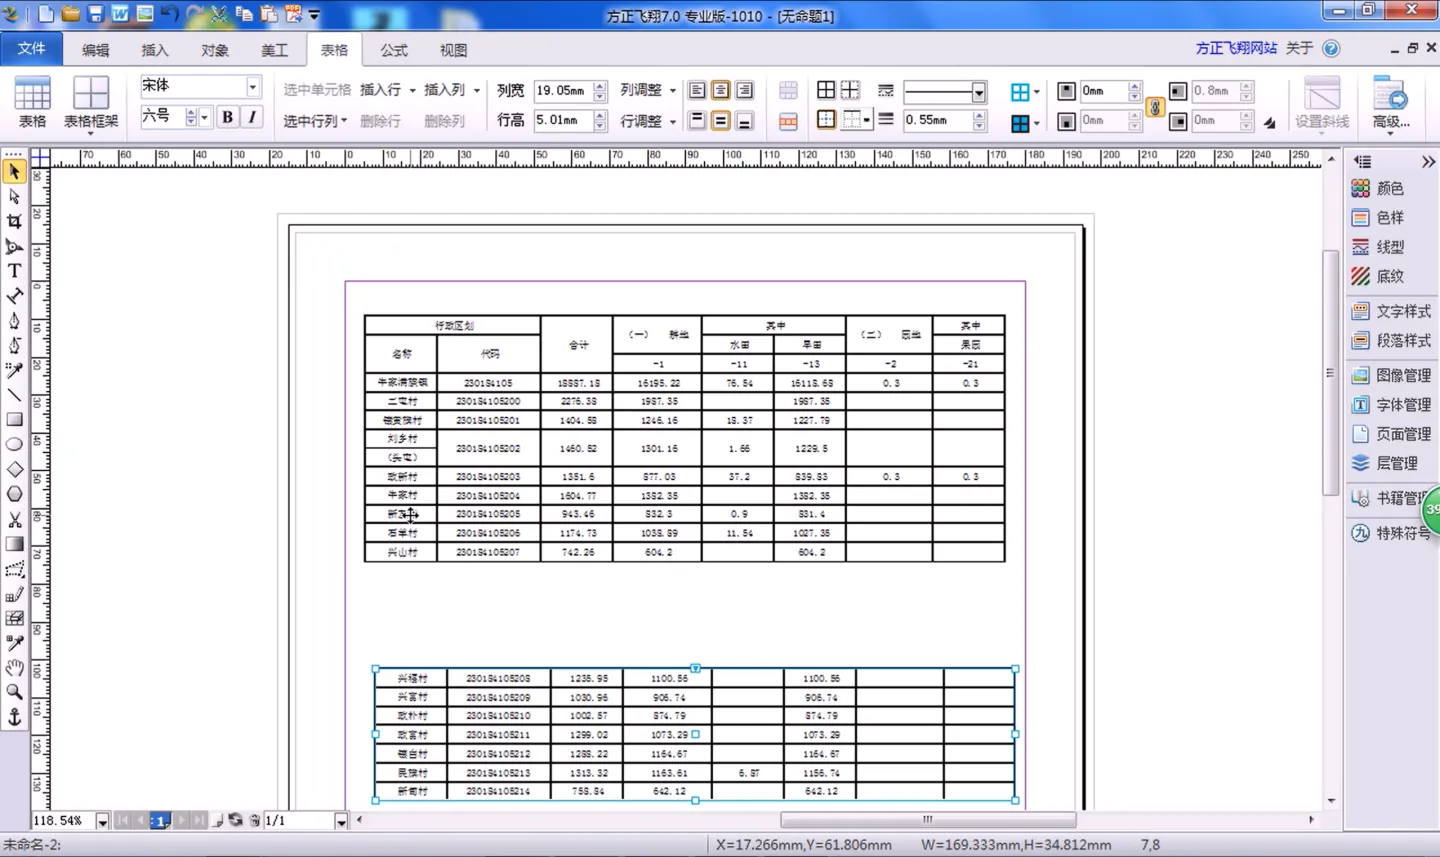The height and width of the screenshot is (857, 1440).
Task: Toggle the link lock between margin fields
Action: click(1155, 107)
